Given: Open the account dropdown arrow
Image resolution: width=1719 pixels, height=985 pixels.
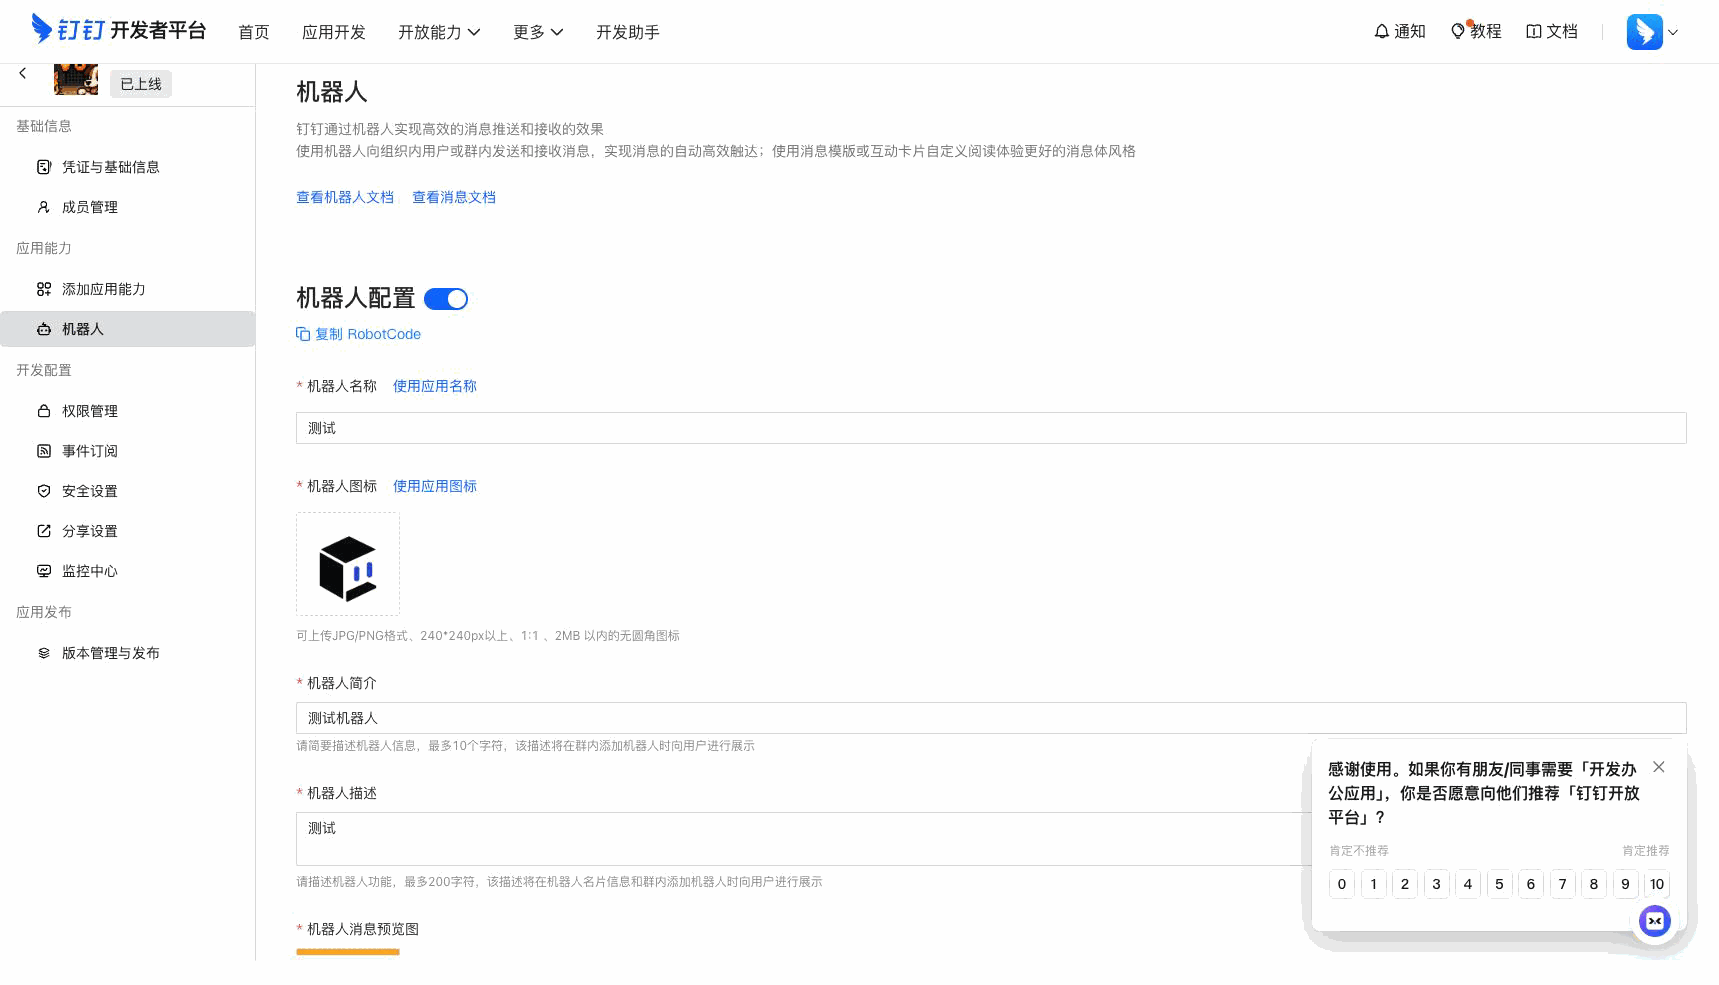Looking at the screenshot, I should point(1673,32).
